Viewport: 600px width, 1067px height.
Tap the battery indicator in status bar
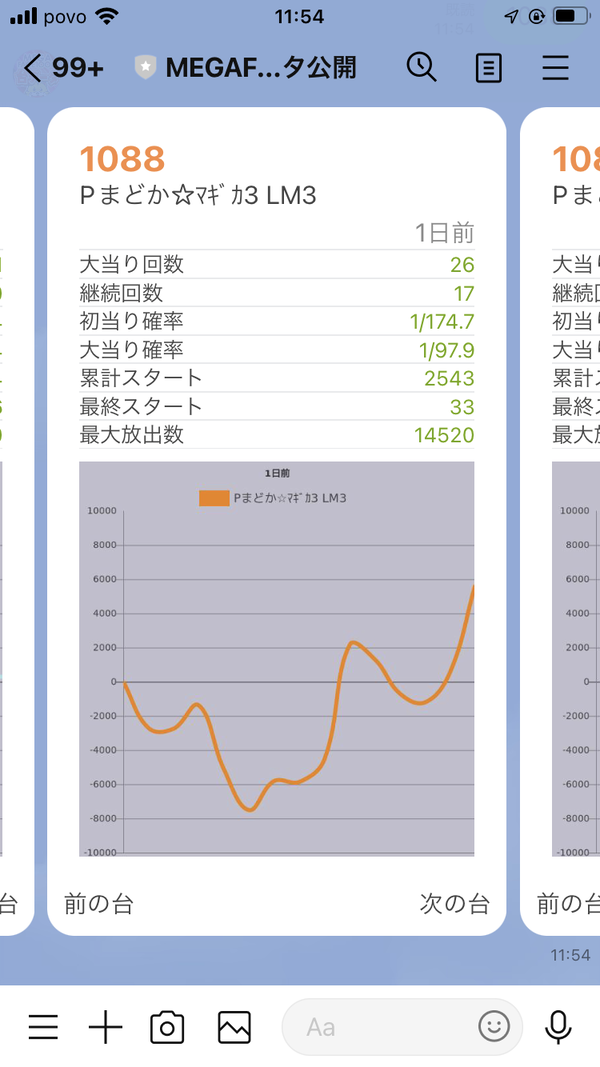click(x=571, y=16)
